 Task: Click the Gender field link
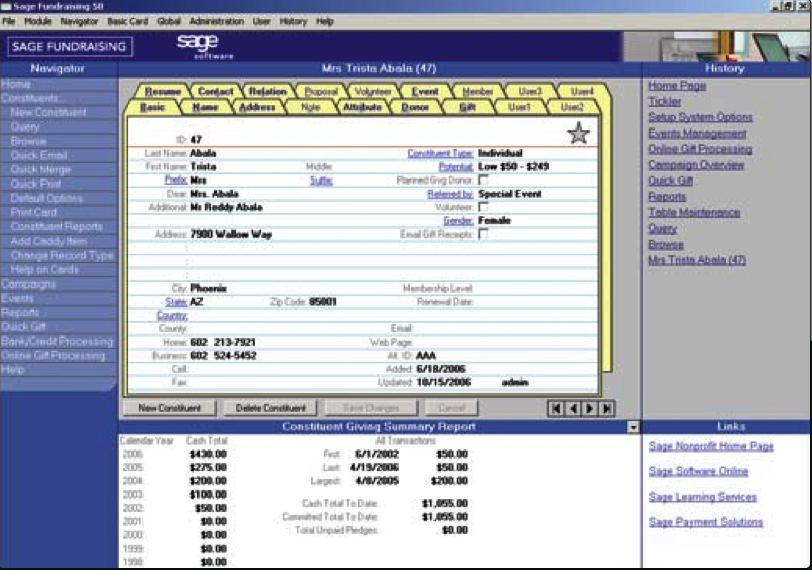(458, 221)
